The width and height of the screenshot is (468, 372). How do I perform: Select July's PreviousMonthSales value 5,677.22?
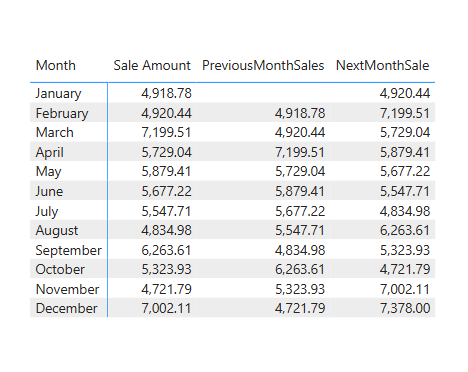coord(300,211)
